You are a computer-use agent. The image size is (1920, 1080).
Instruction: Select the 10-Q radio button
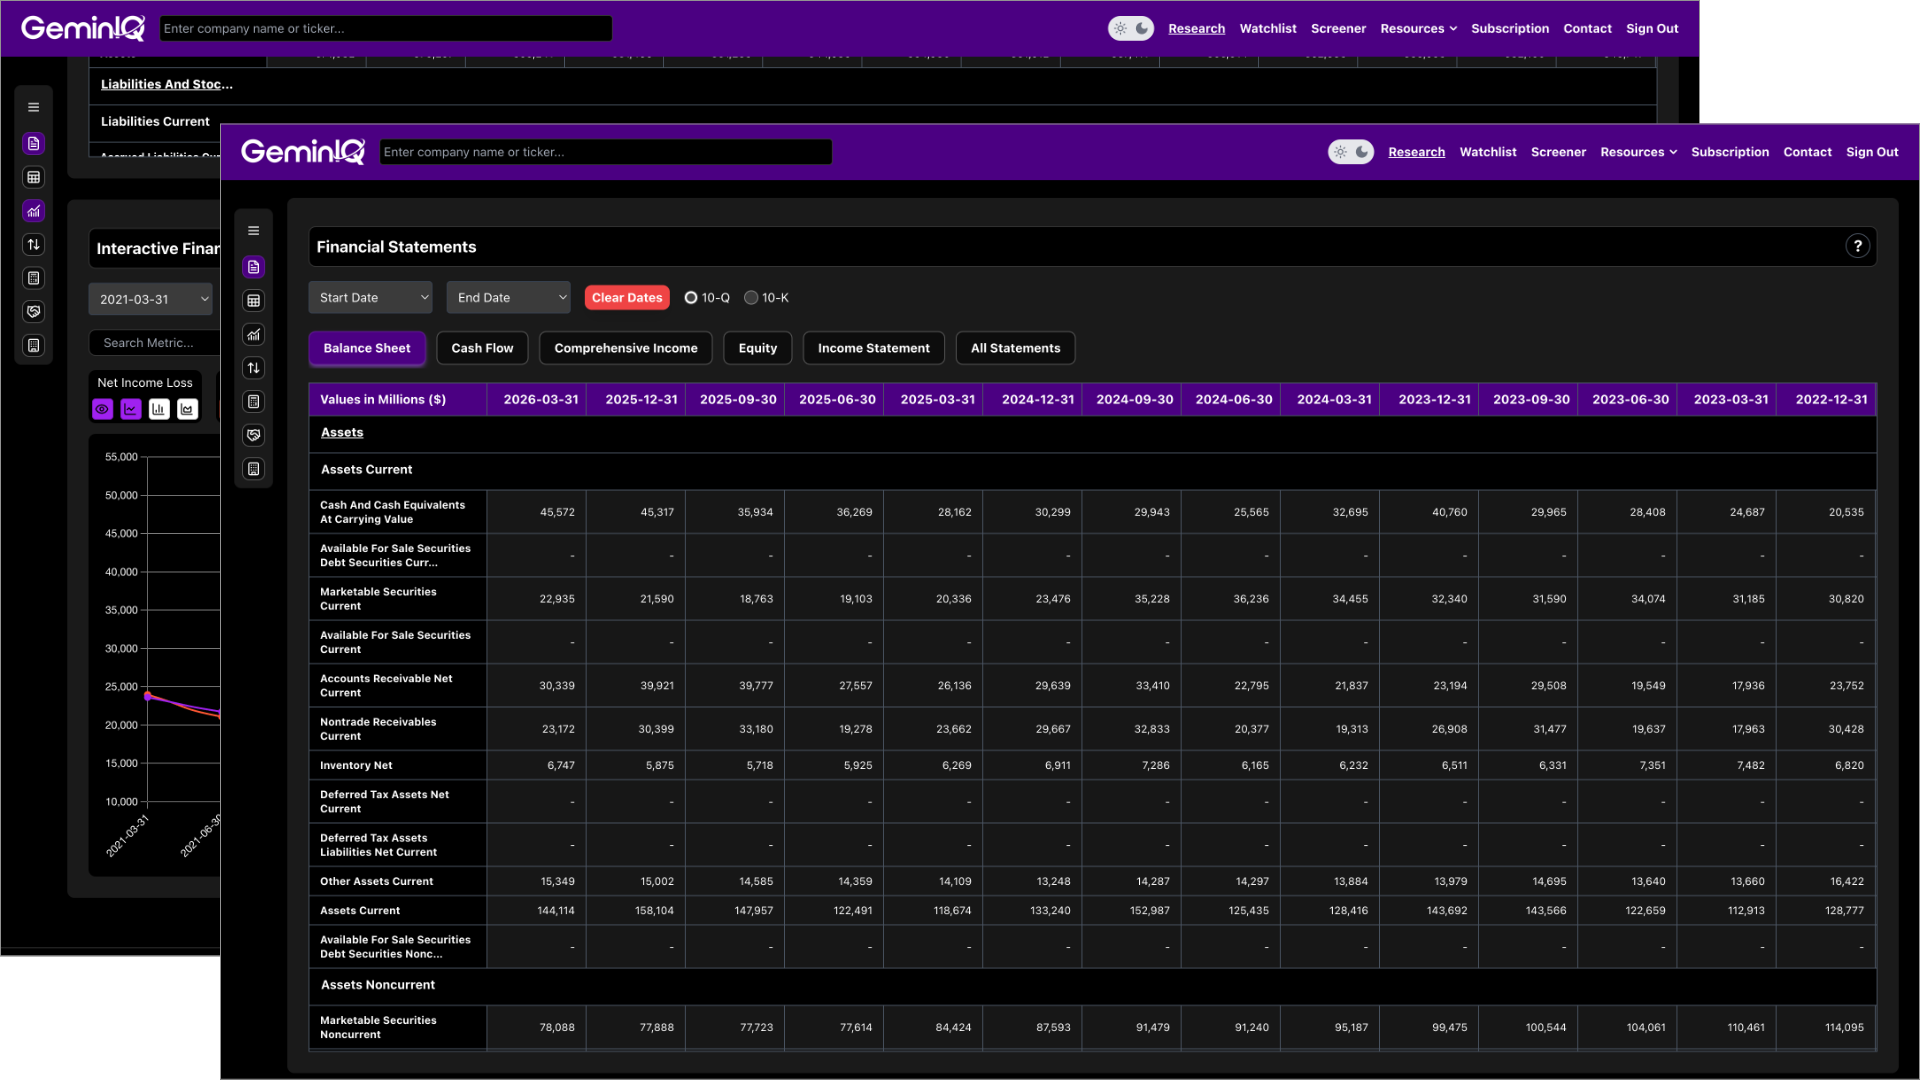point(690,298)
